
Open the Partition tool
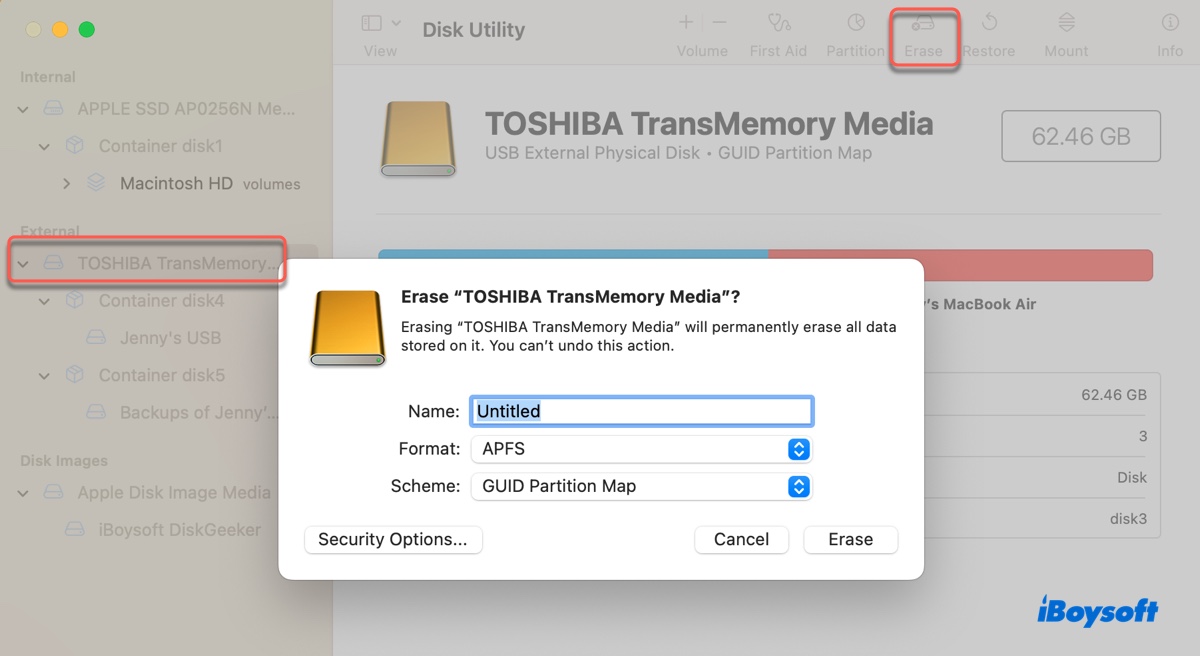[x=855, y=24]
